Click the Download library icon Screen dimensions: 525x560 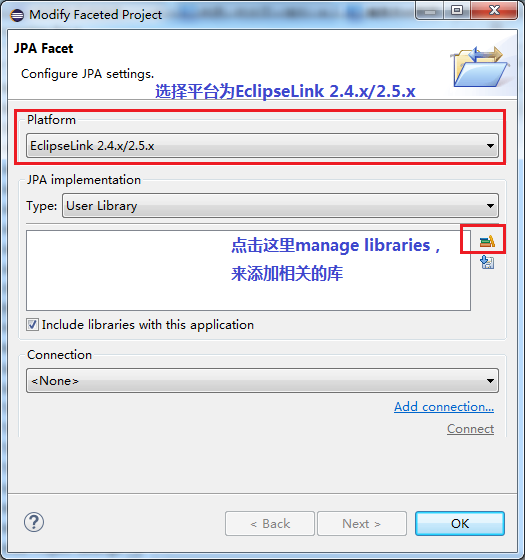tap(487, 262)
